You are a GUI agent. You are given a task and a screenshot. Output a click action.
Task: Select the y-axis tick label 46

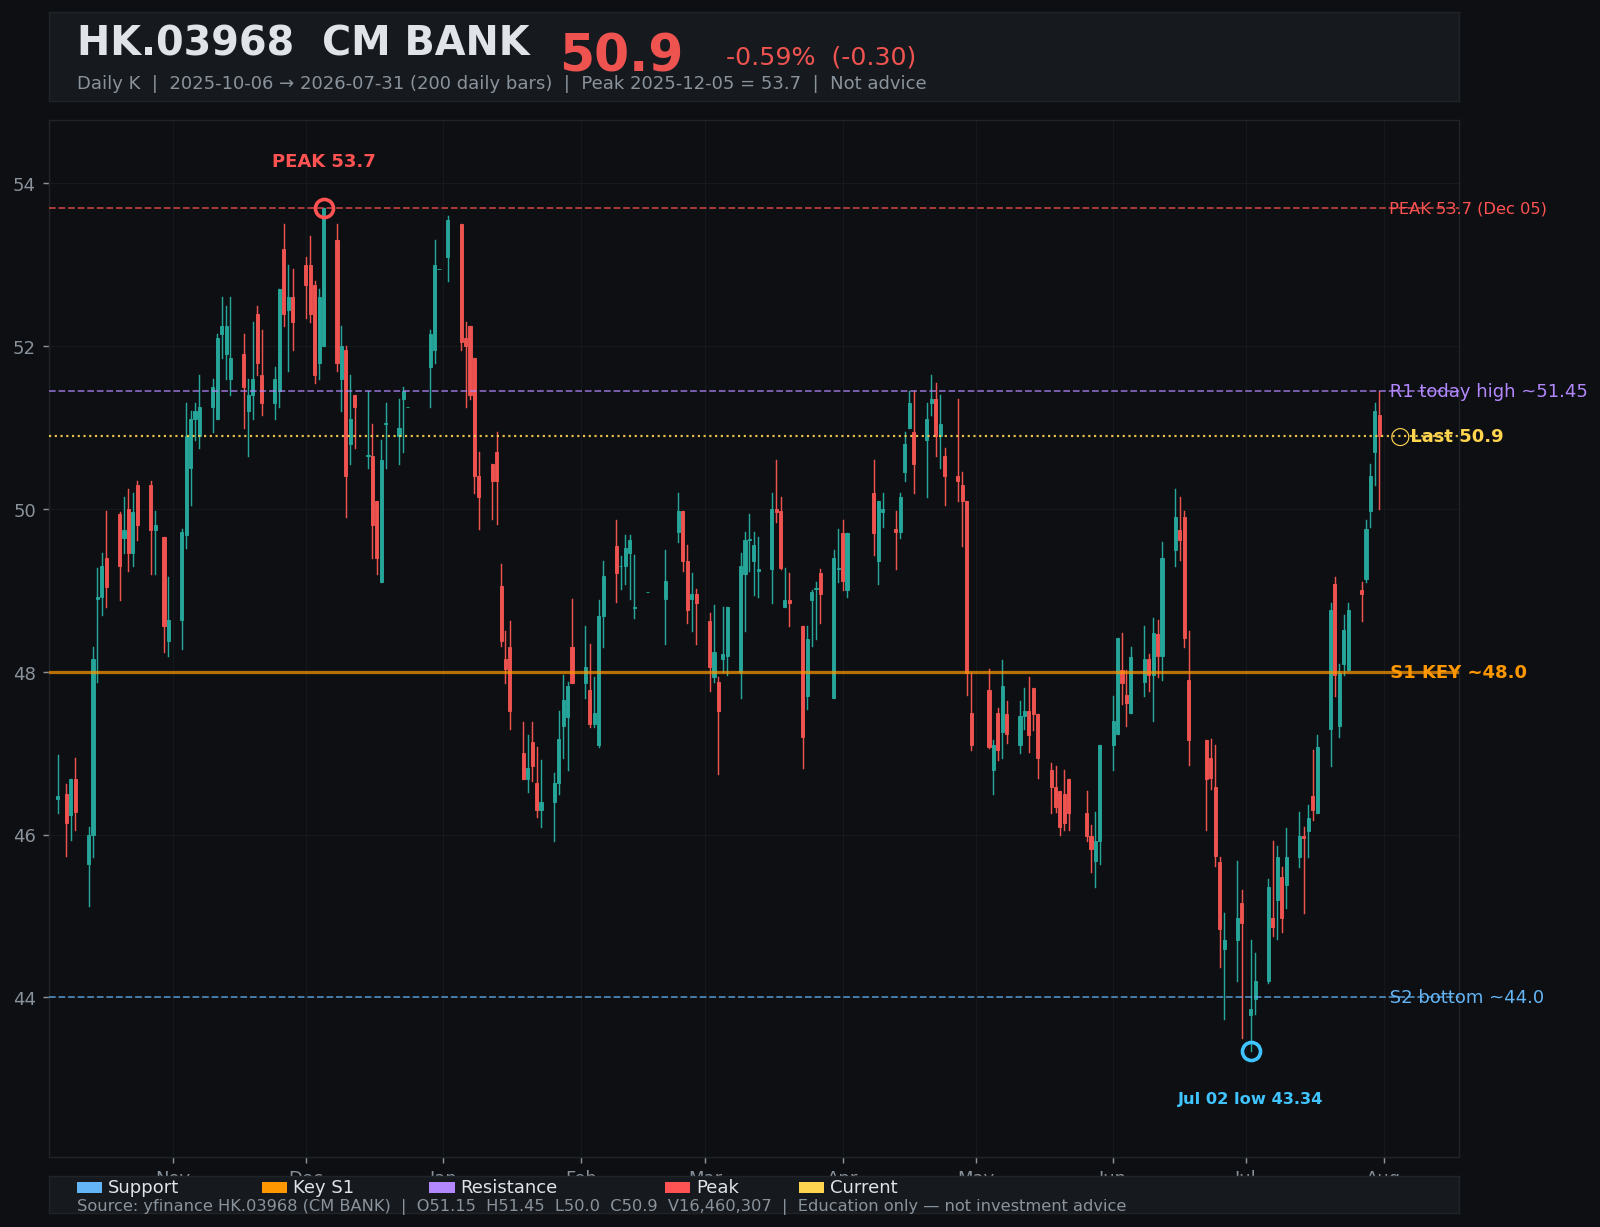(x=24, y=835)
